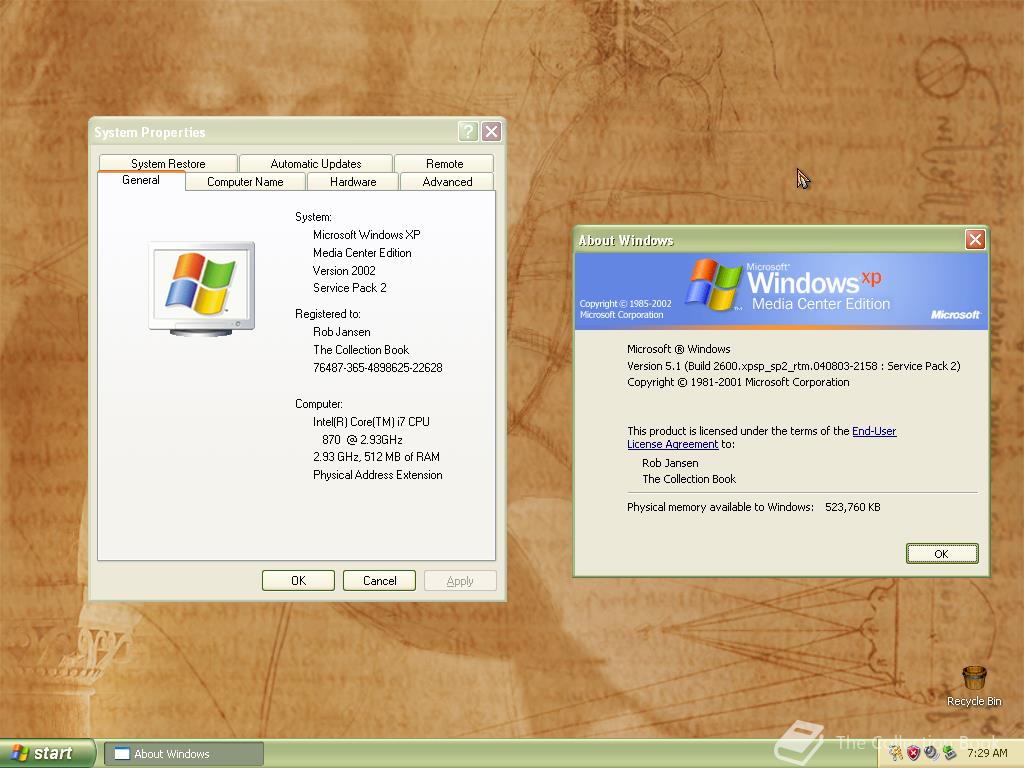Click the Security Center red shield tray icon
Screen dimensions: 1024x768
913,753
